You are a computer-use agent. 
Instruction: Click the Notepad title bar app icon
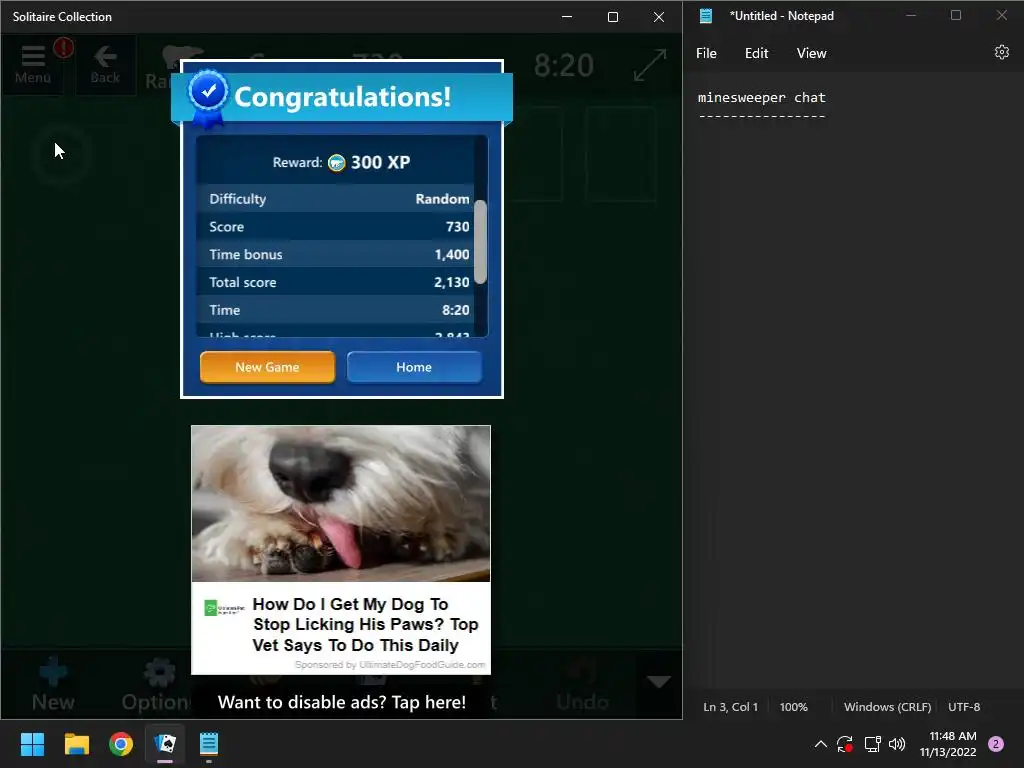click(706, 16)
